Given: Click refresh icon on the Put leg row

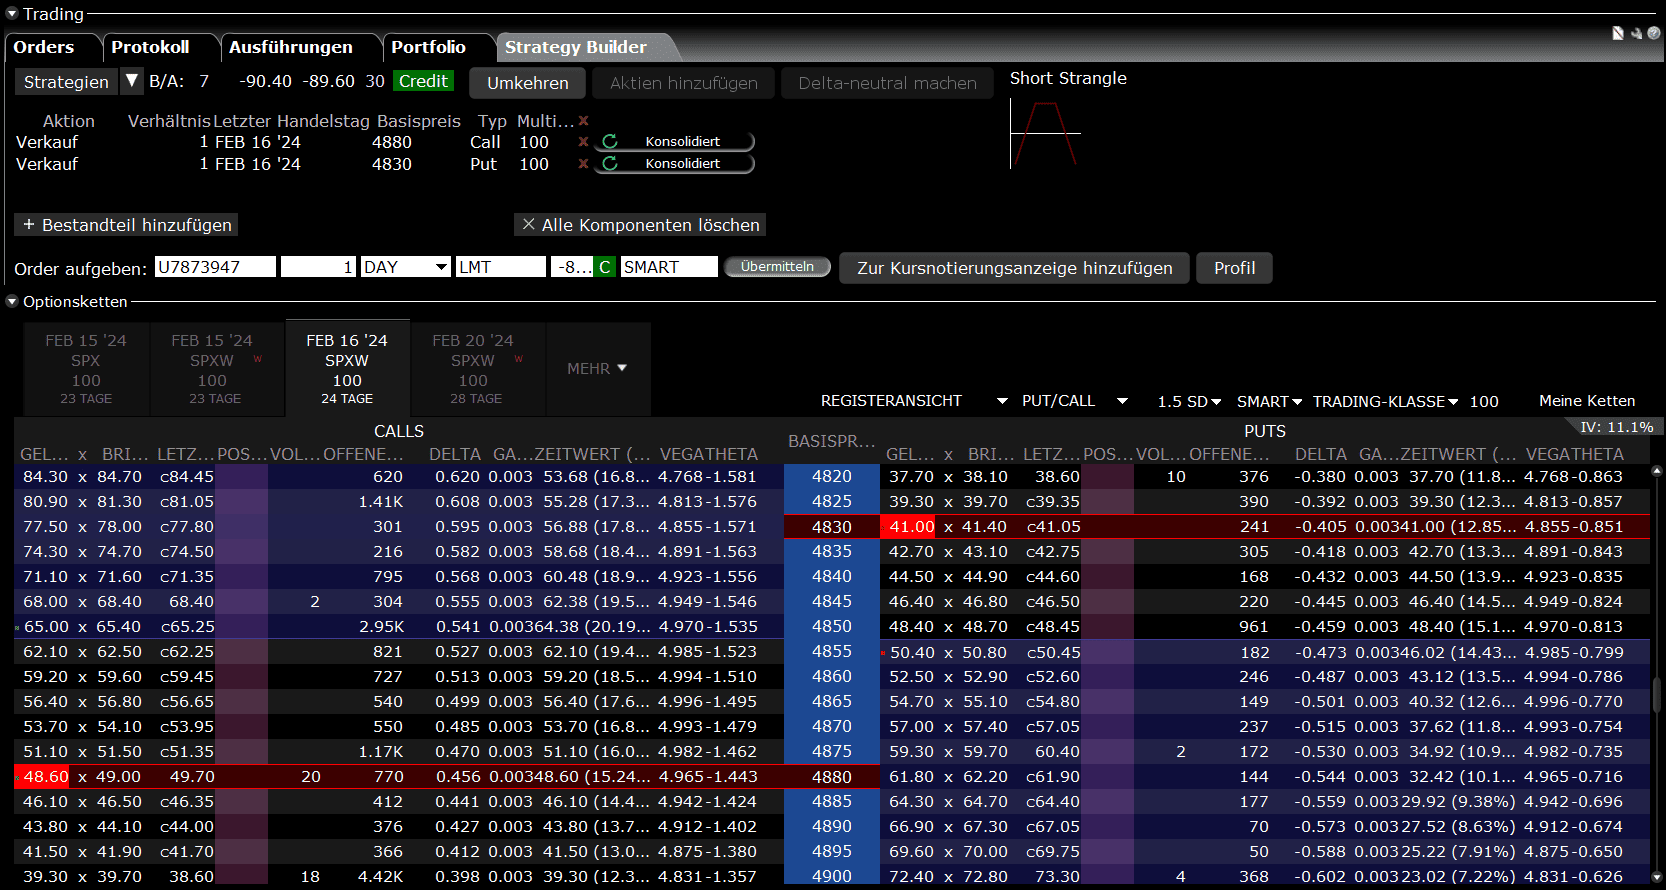Looking at the screenshot, I should coord(610,164).
